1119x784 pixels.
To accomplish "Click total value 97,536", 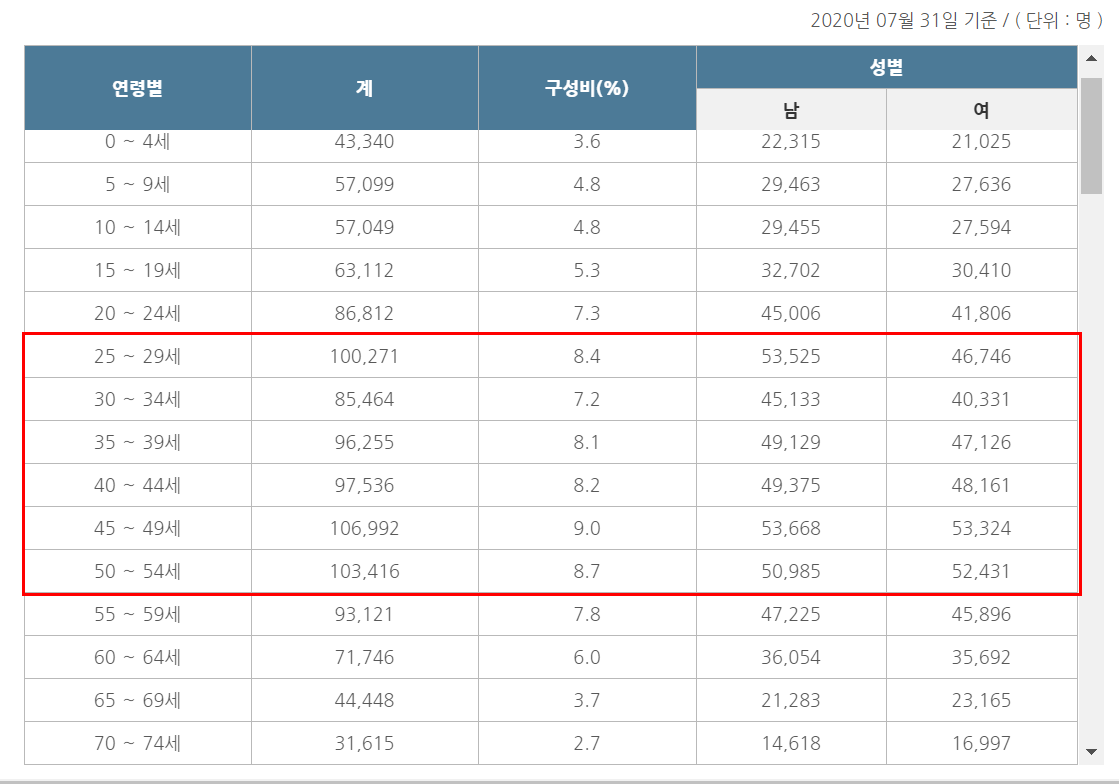I will coord(365,485).
